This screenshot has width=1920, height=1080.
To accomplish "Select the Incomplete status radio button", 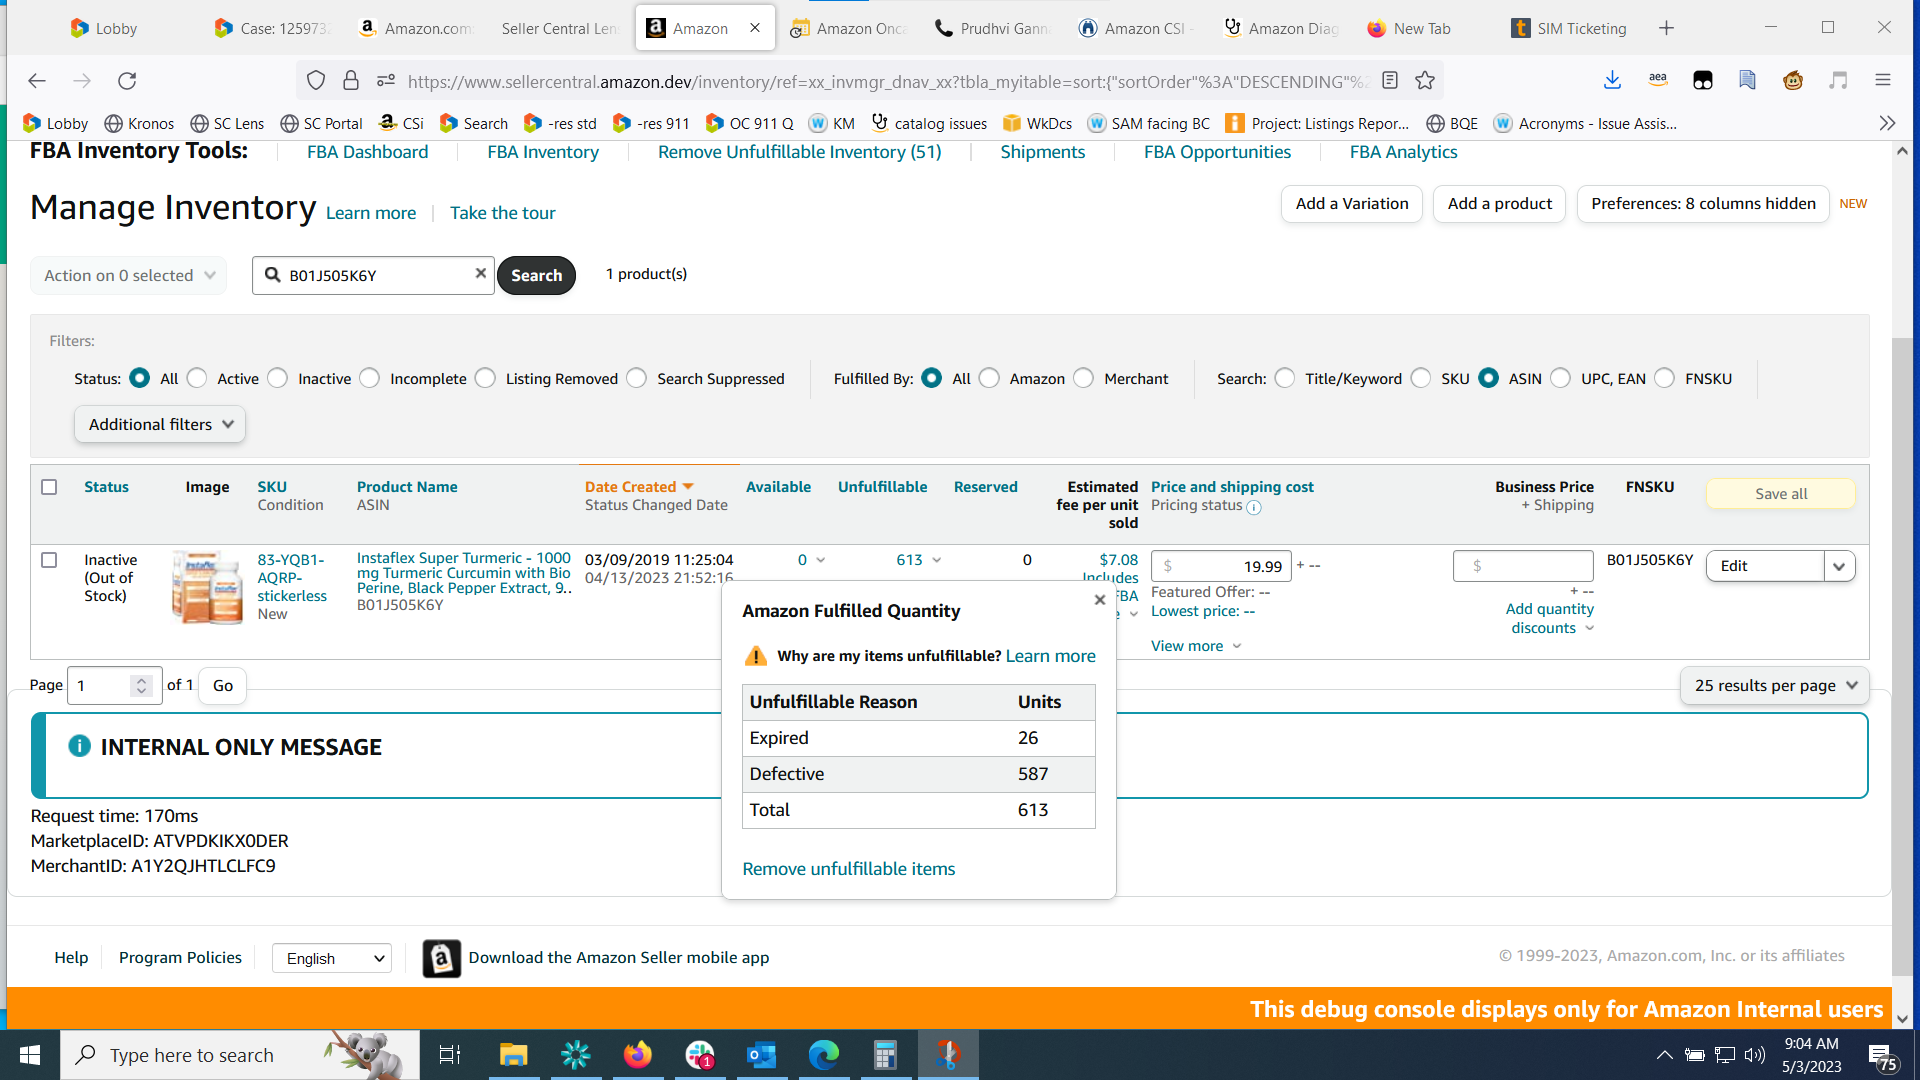I will (370, 378).
